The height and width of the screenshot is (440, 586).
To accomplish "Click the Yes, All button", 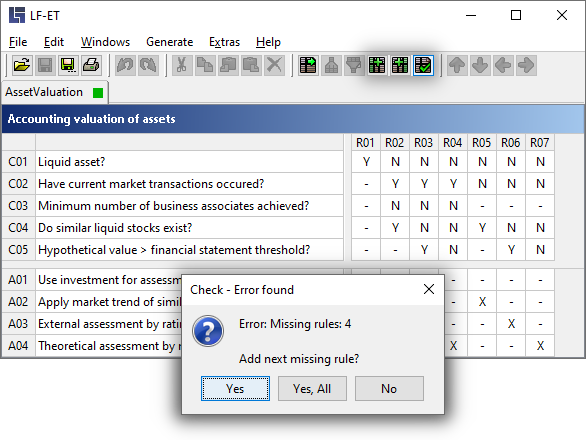I will coord(312,388).
